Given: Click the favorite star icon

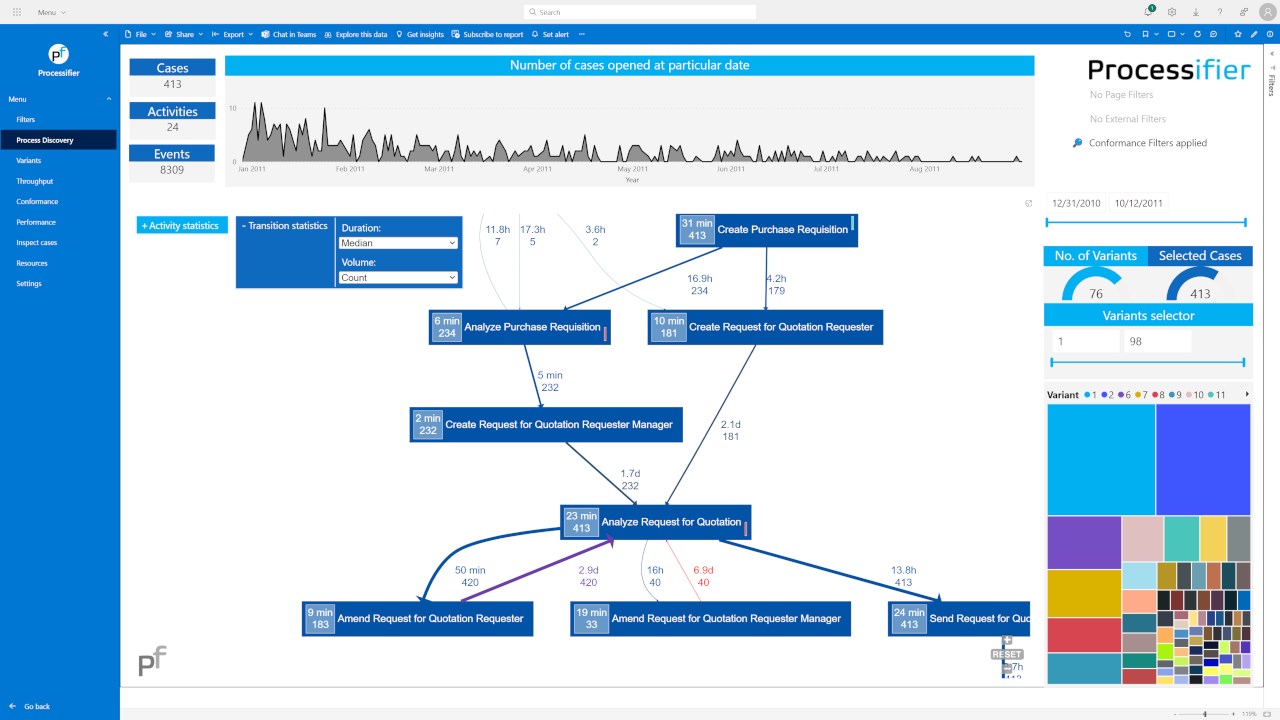Looking at the screenshot, I should click(1238, 34).
